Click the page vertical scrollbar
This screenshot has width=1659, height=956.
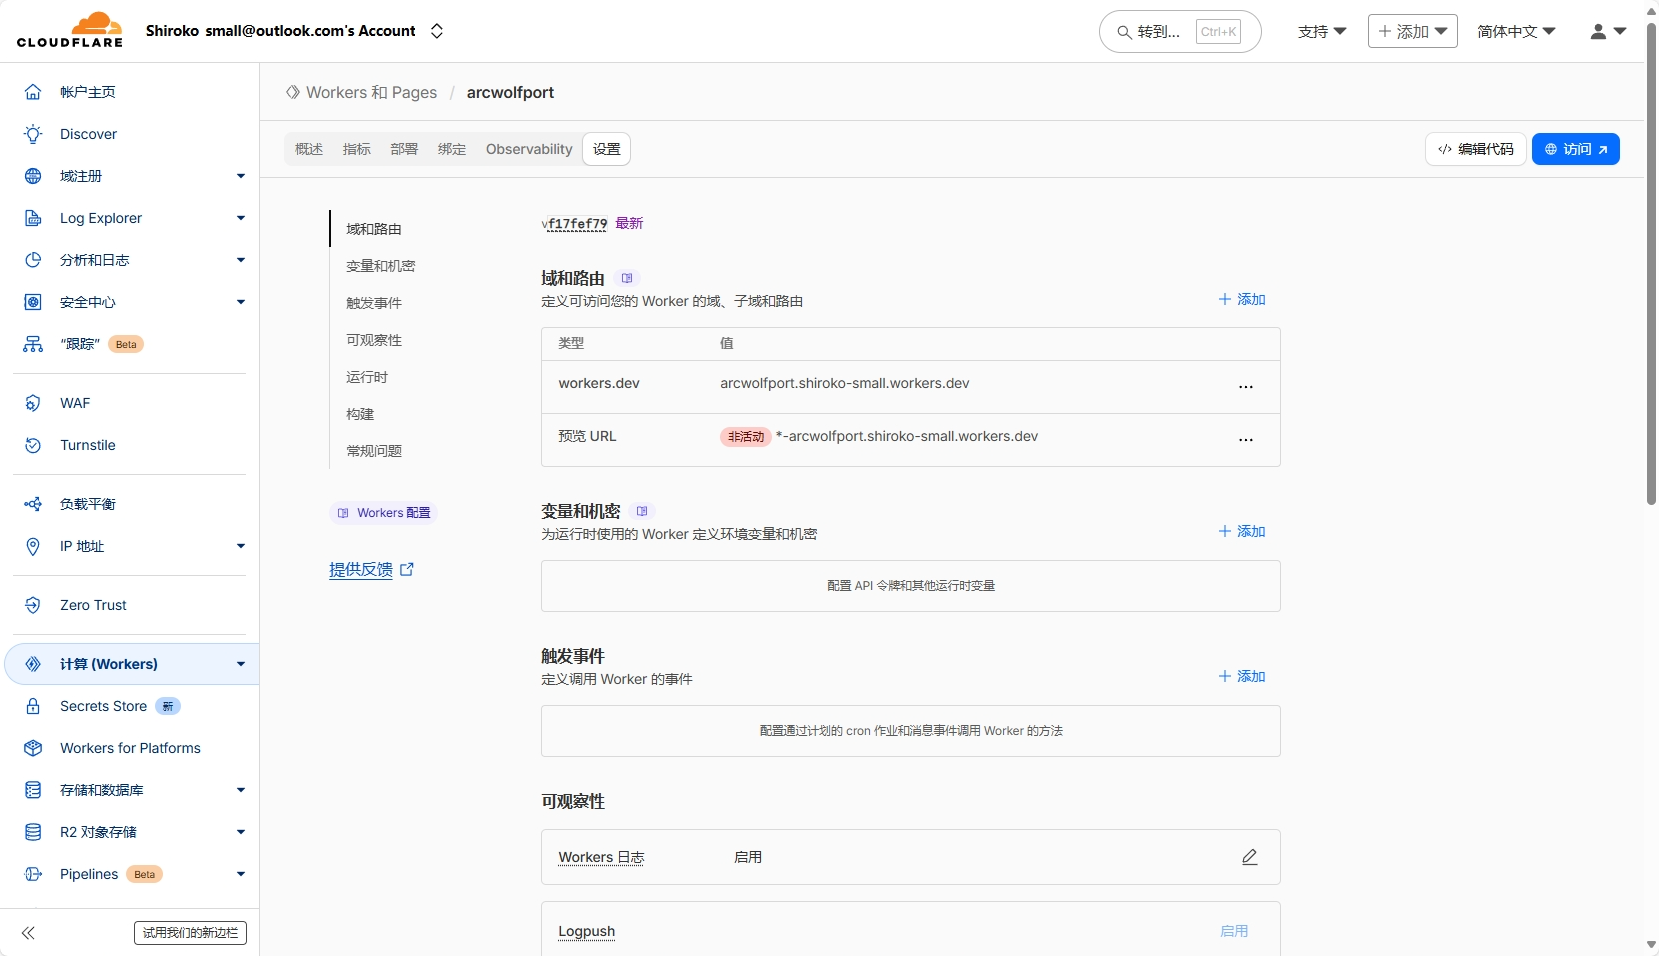(1651, 260)
